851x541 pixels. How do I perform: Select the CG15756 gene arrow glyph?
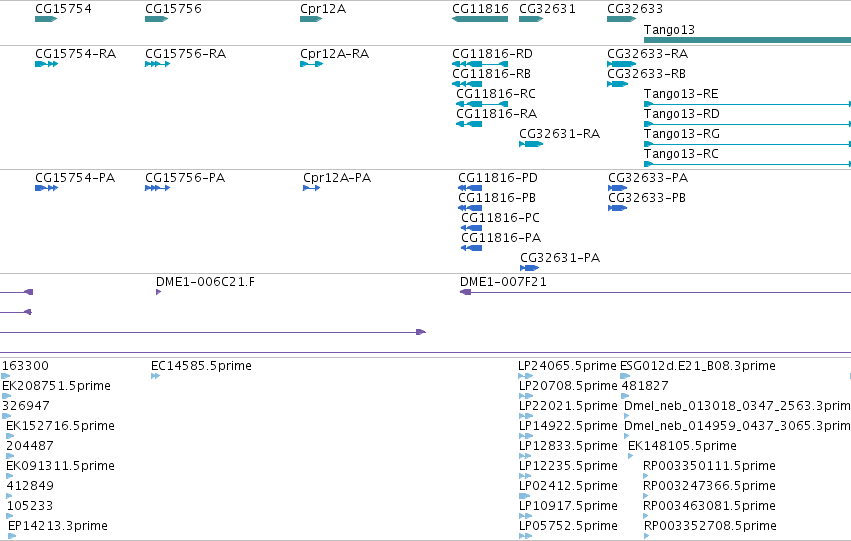pos(157,19)
